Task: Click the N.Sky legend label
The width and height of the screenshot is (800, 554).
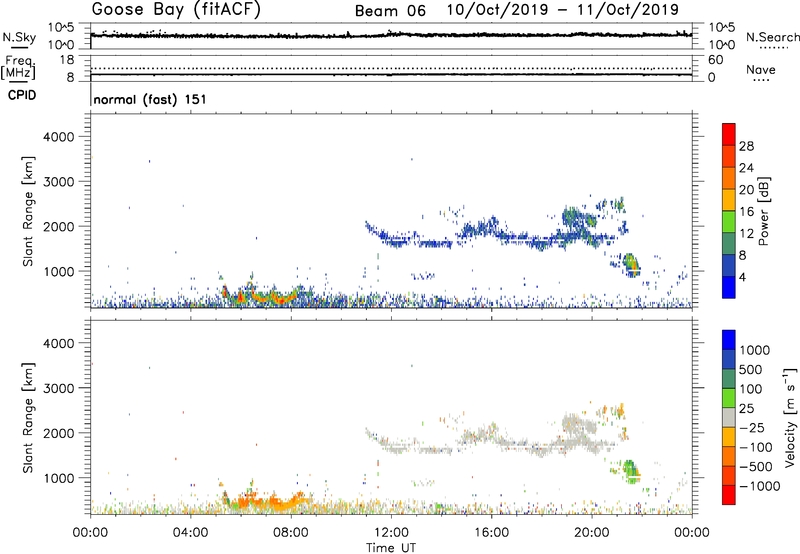Action: pos(19,37)
